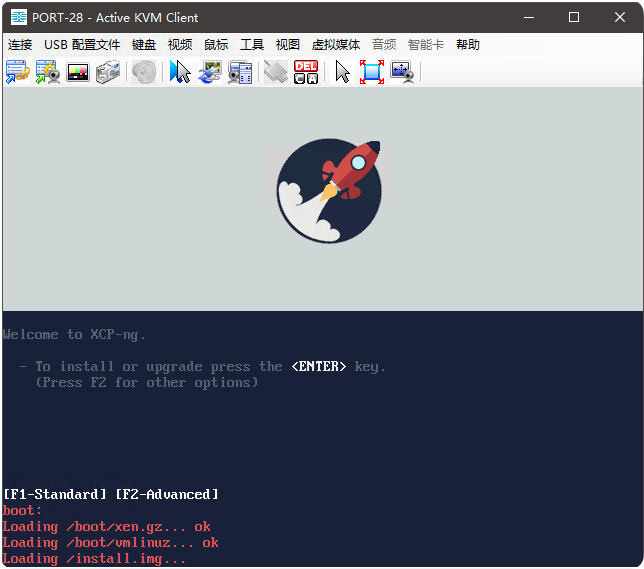Click the "Loading /boot/vmlinuz... ok" line

[x=110, y=543]
